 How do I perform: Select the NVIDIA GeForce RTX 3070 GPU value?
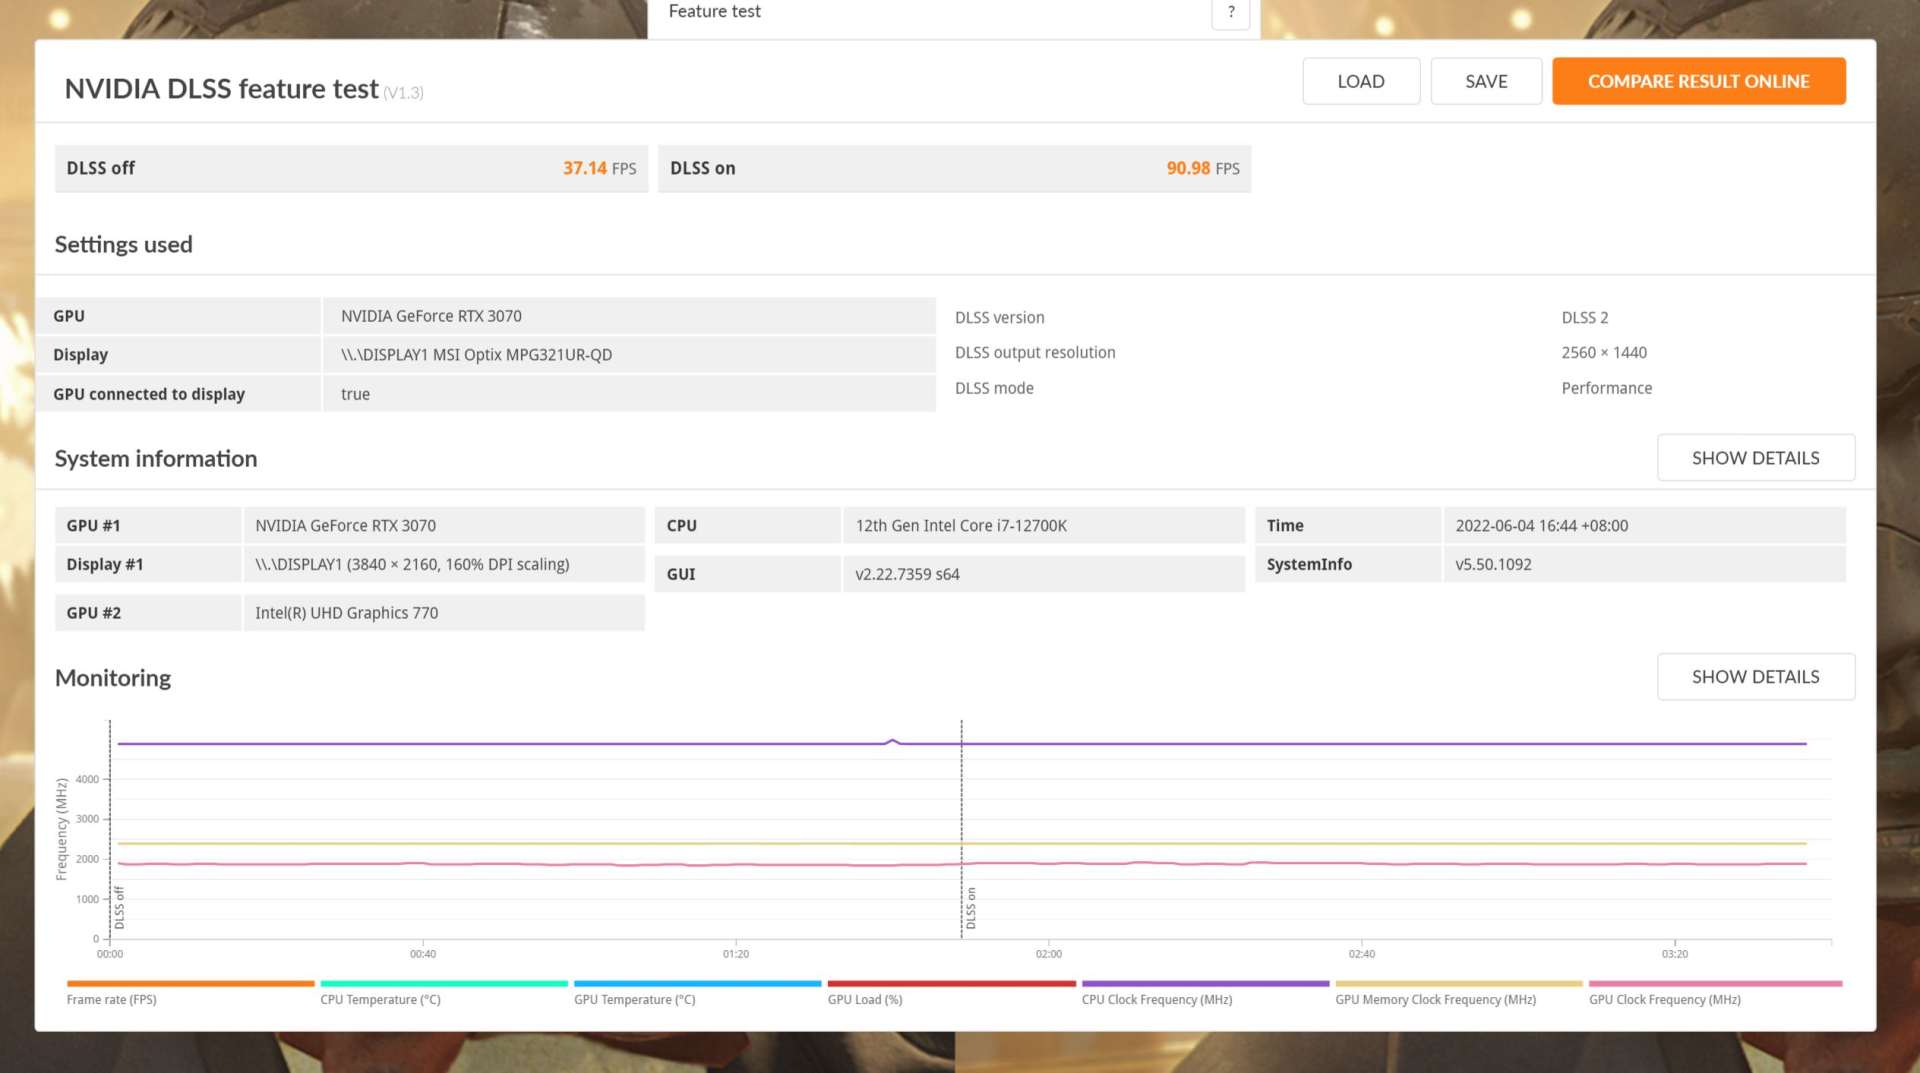(431, 316)
